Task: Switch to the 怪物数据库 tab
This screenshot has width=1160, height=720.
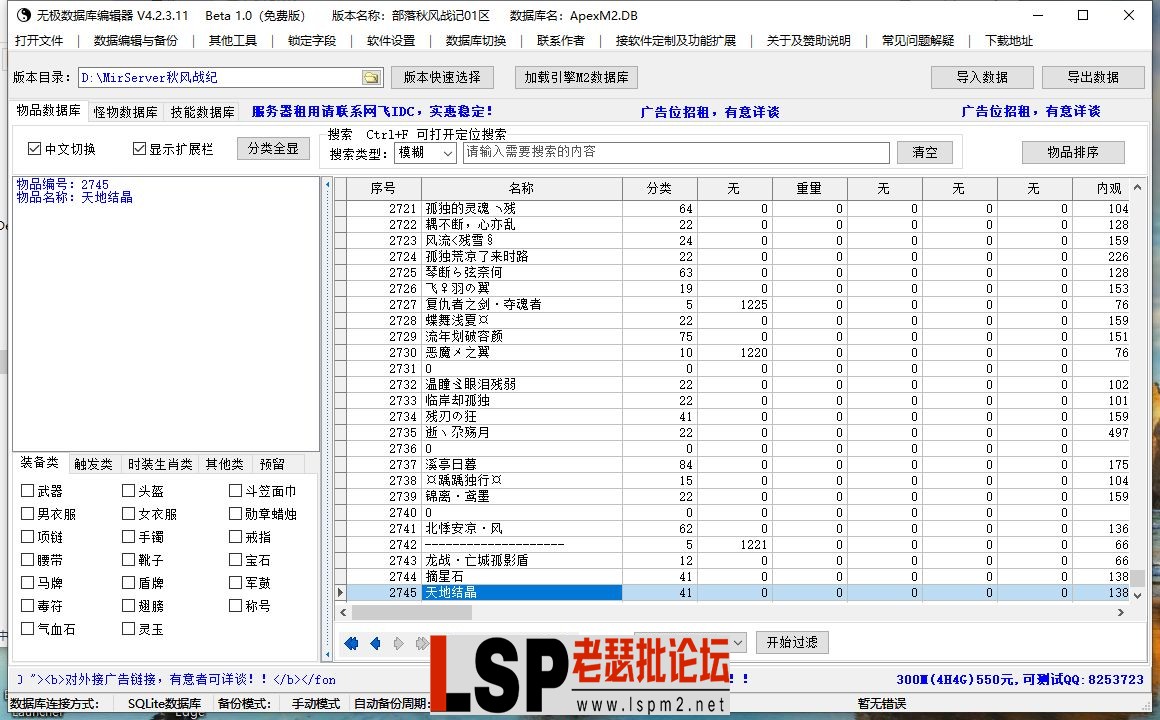Action: [125, 112]
